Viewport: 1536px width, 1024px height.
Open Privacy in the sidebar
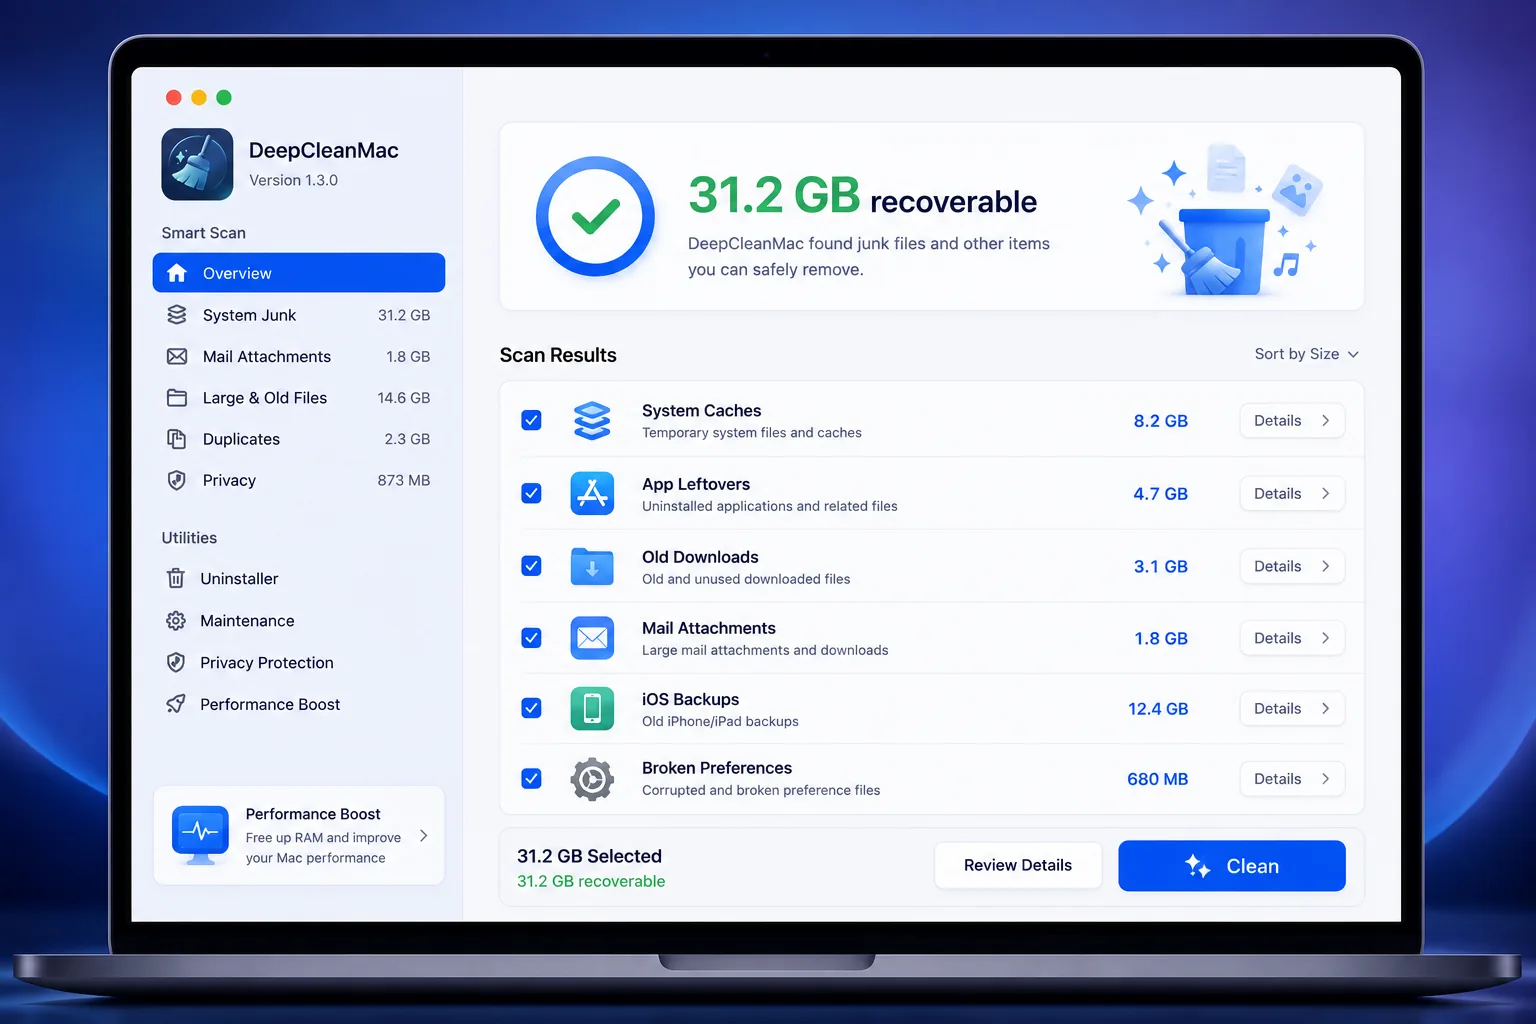click(x=299, y=480)
